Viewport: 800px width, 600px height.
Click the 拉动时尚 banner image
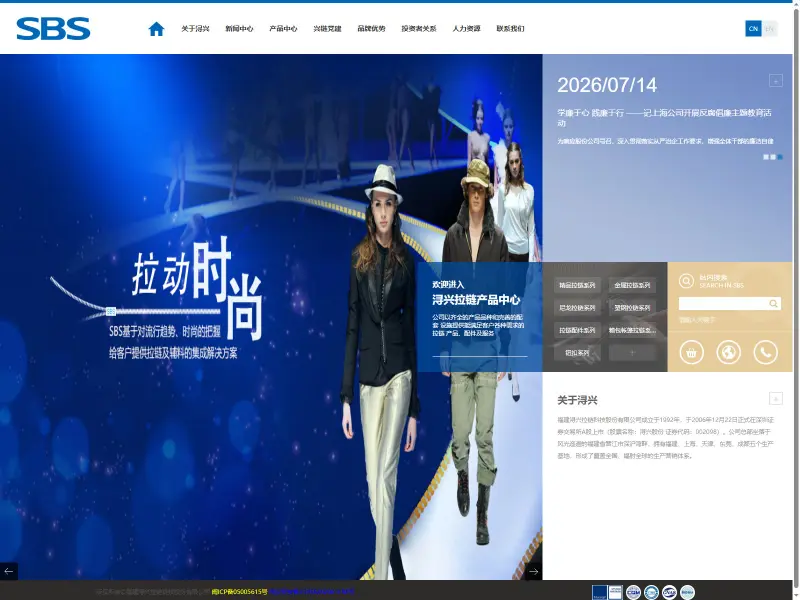point(271,317)
